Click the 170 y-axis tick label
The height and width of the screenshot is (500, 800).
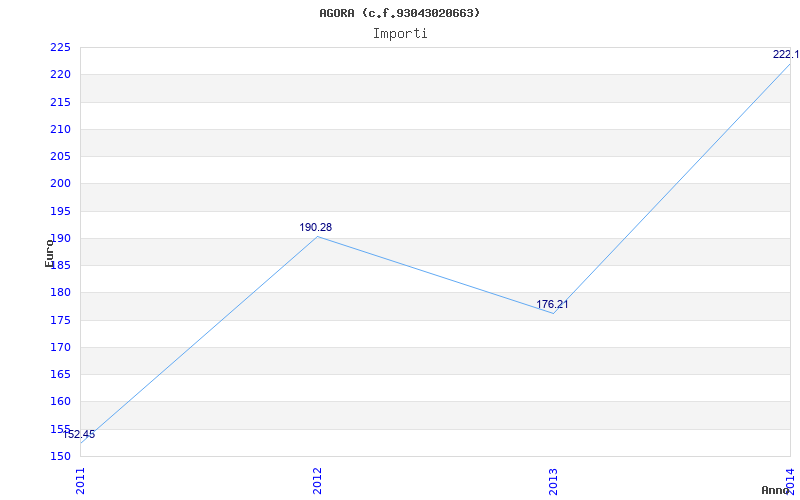point(59,347)
